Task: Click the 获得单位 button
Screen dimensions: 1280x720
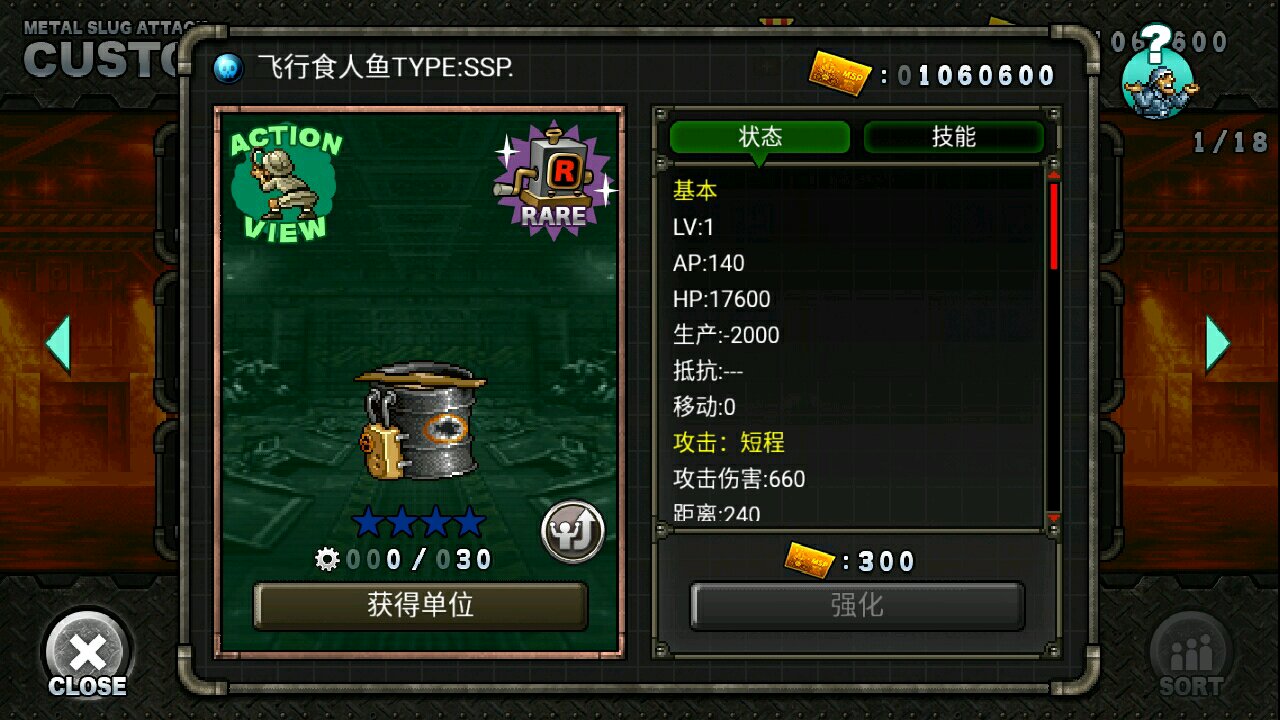Action: 420,606
